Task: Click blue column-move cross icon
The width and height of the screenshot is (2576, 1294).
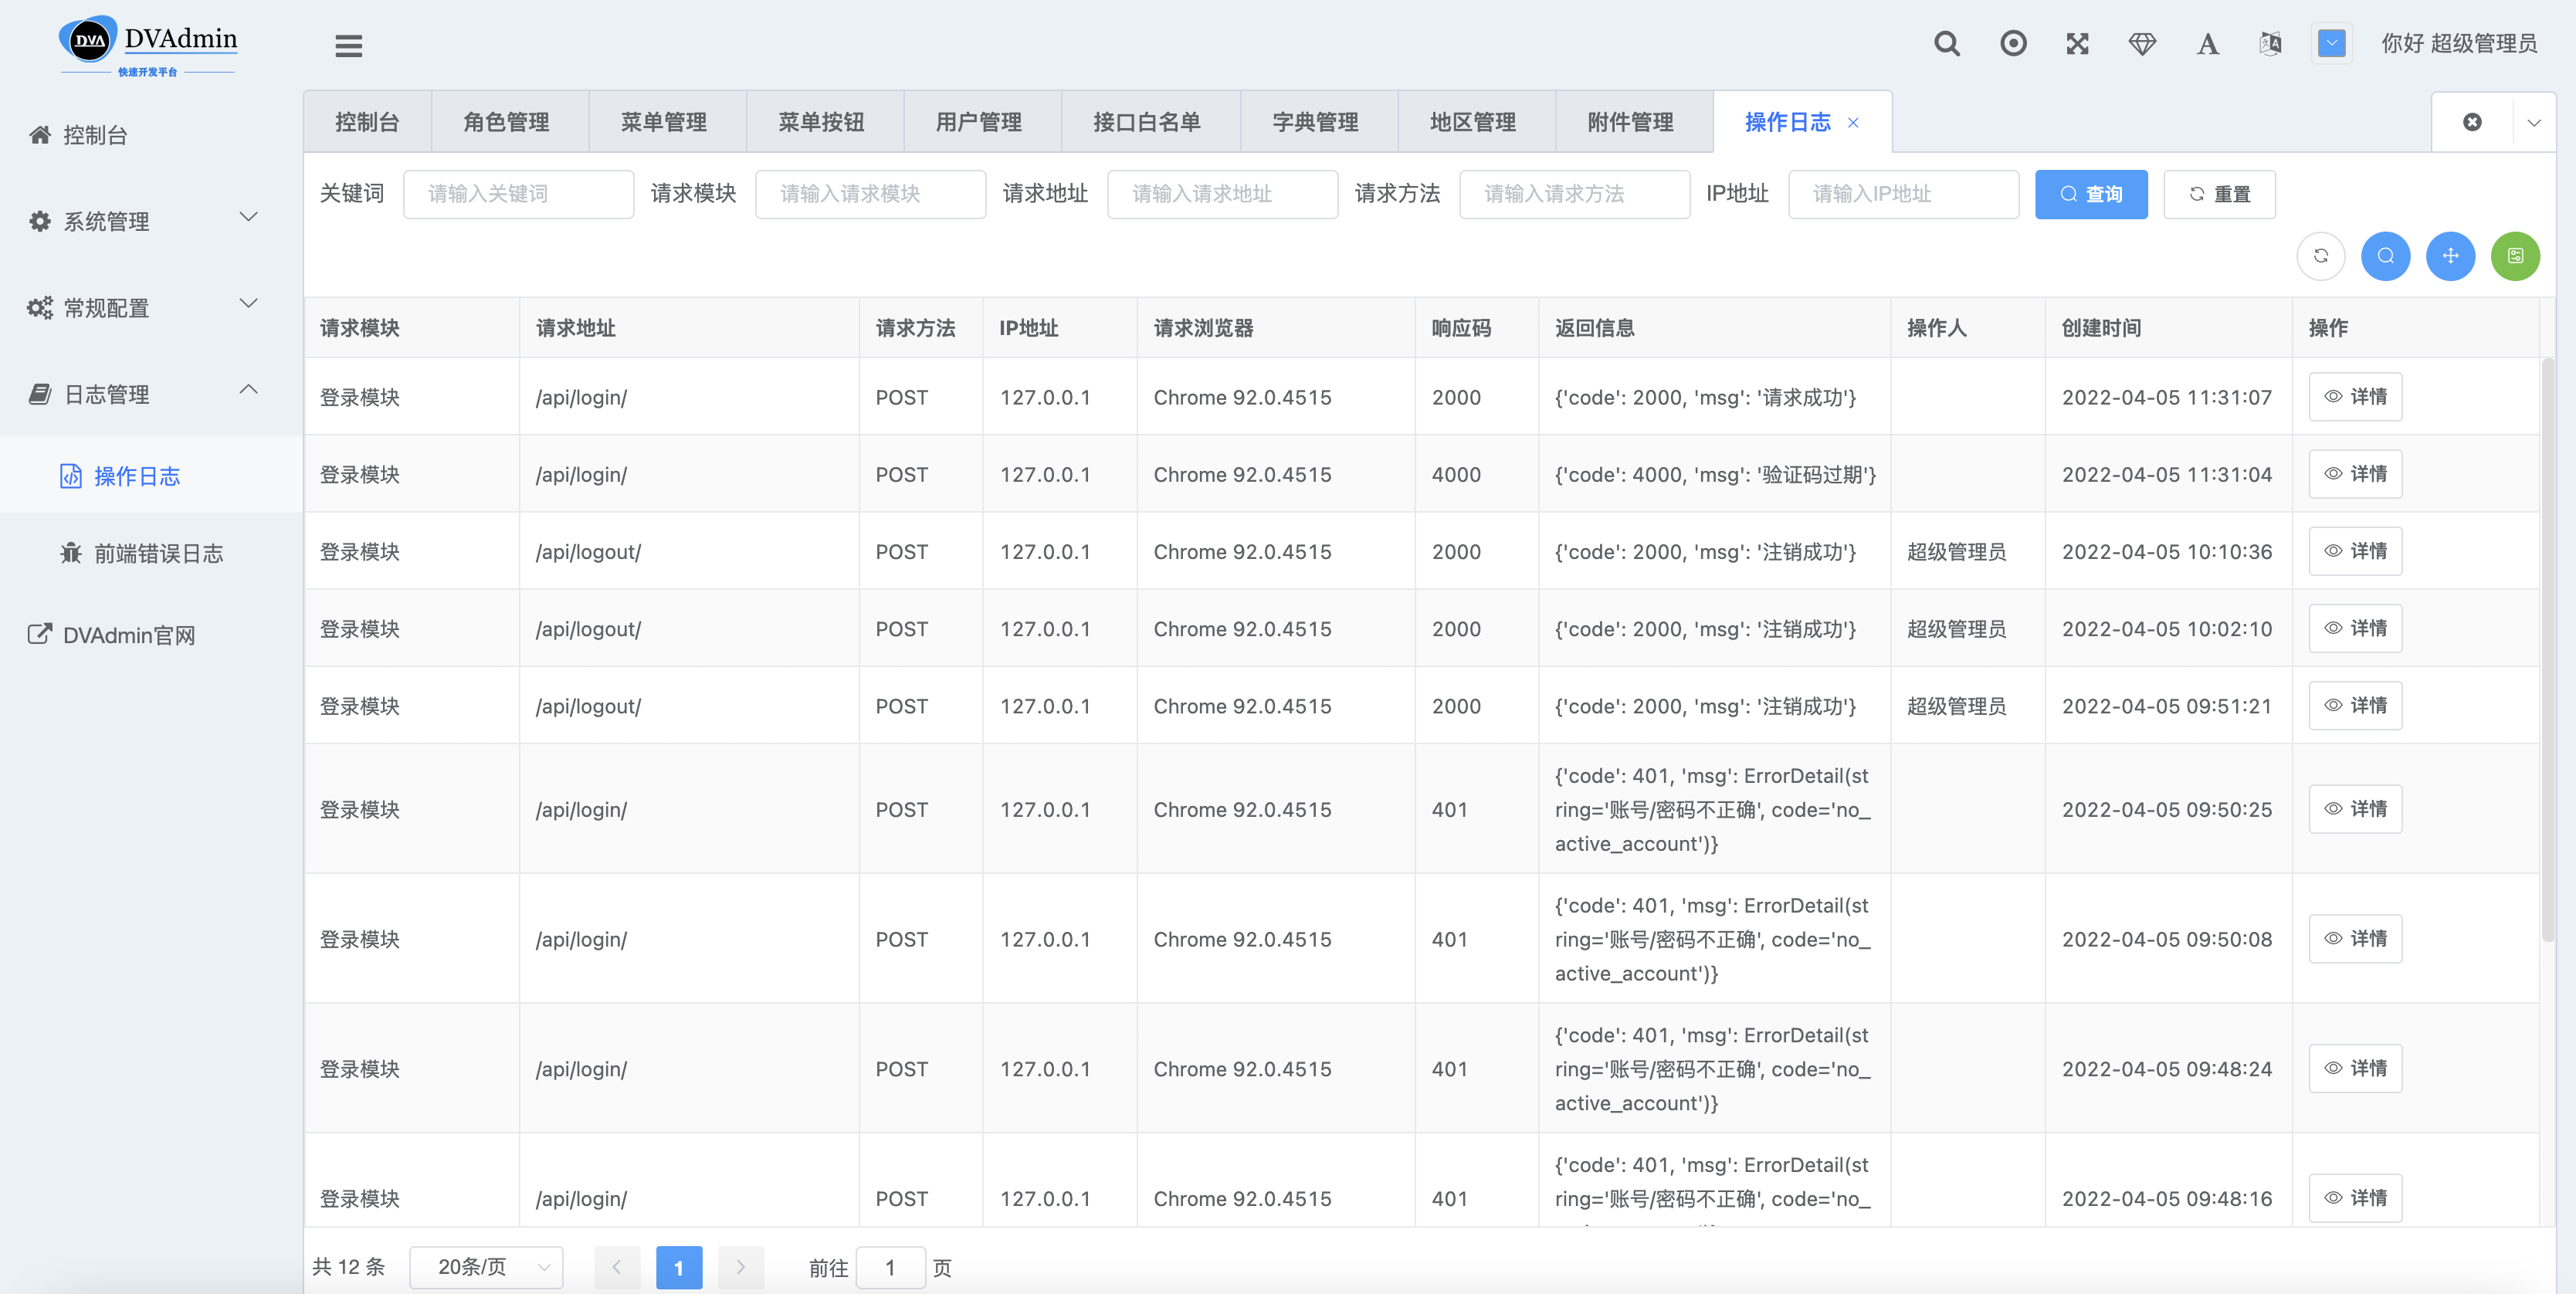Action: click(x=2450, y=256)
